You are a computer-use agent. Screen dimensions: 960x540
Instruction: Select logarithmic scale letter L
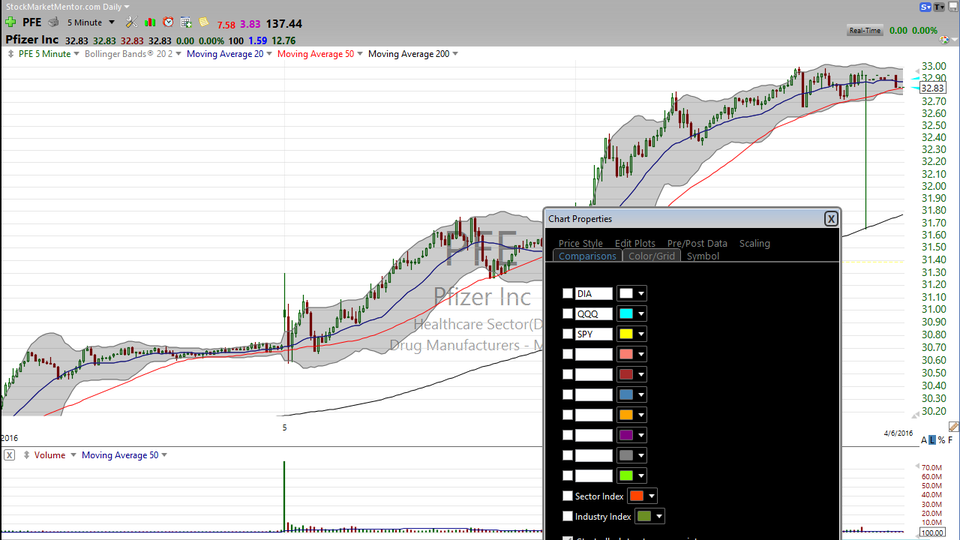(932, 440)
